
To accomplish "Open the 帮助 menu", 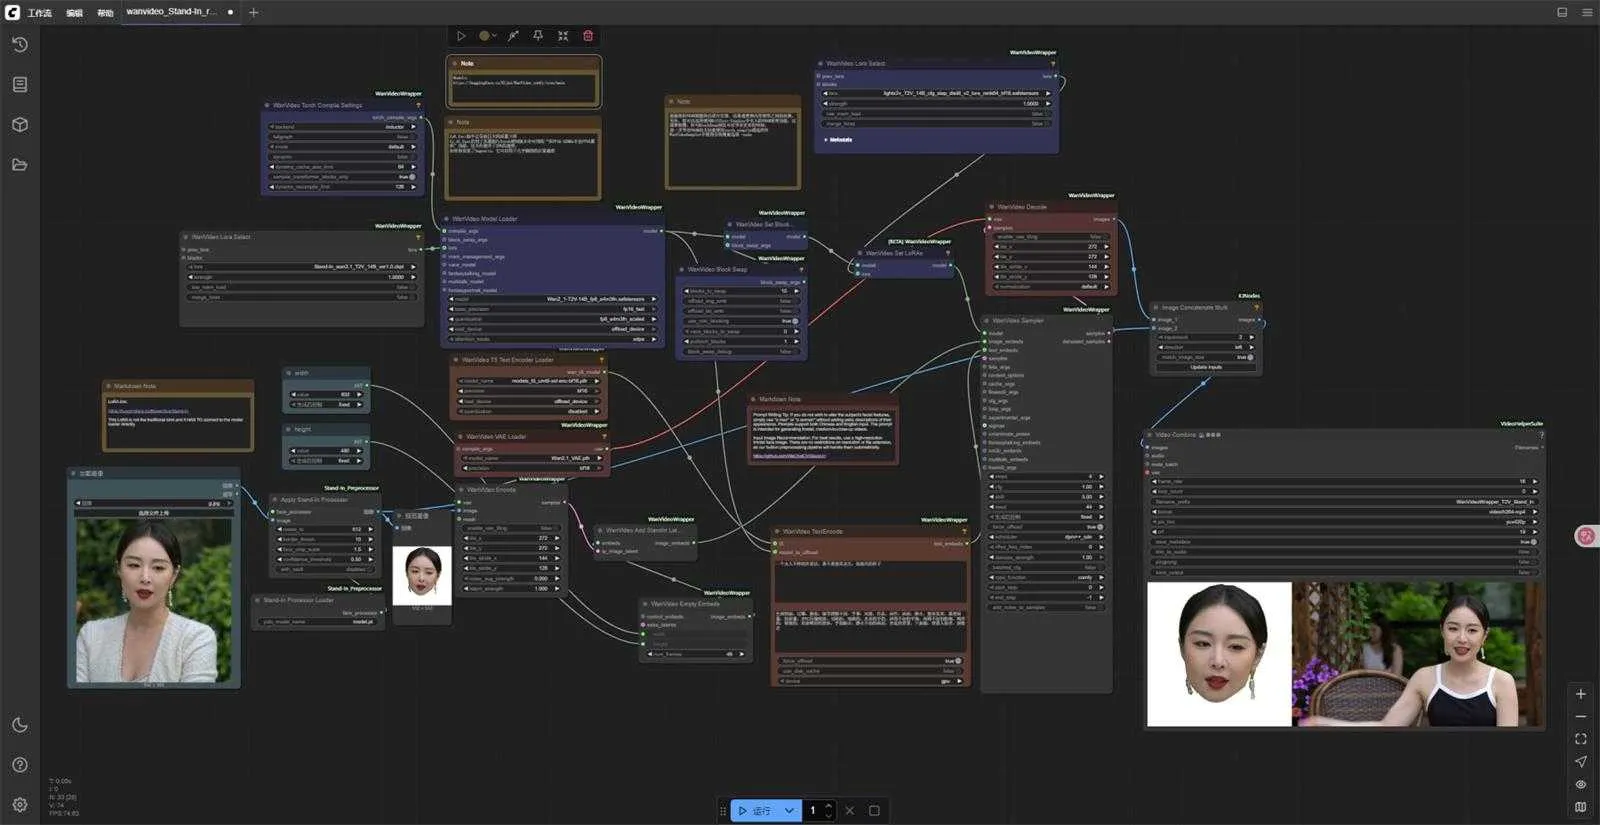I will pyautogui.click(x=105, y=13).
